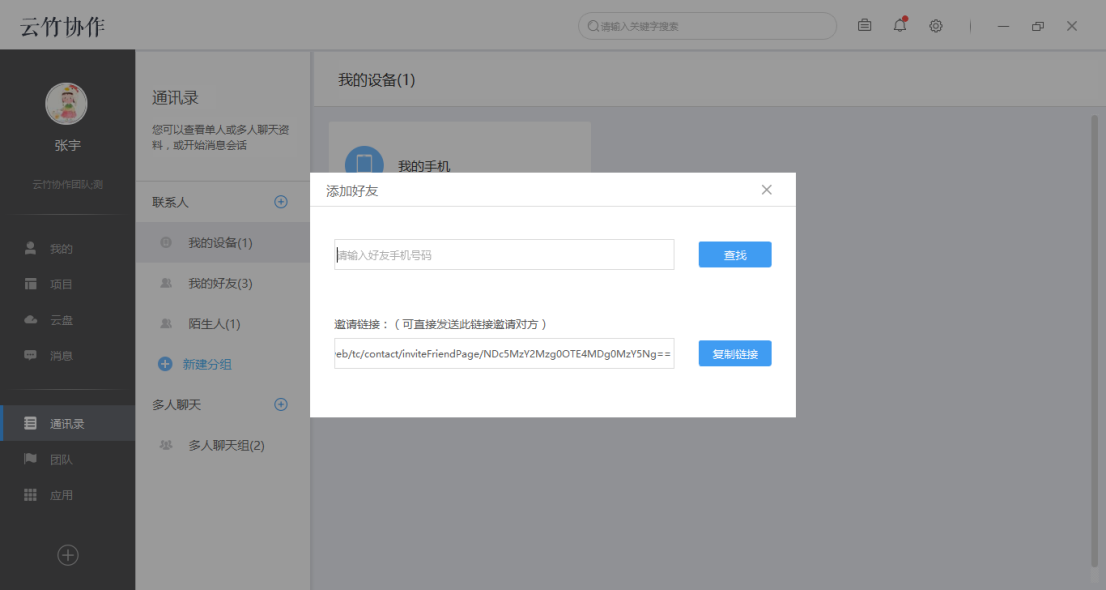Click the clipboard icon in the top bar
Viewport: 1106px width, 590px height.
pyautogui.click(x=864, y=25)
